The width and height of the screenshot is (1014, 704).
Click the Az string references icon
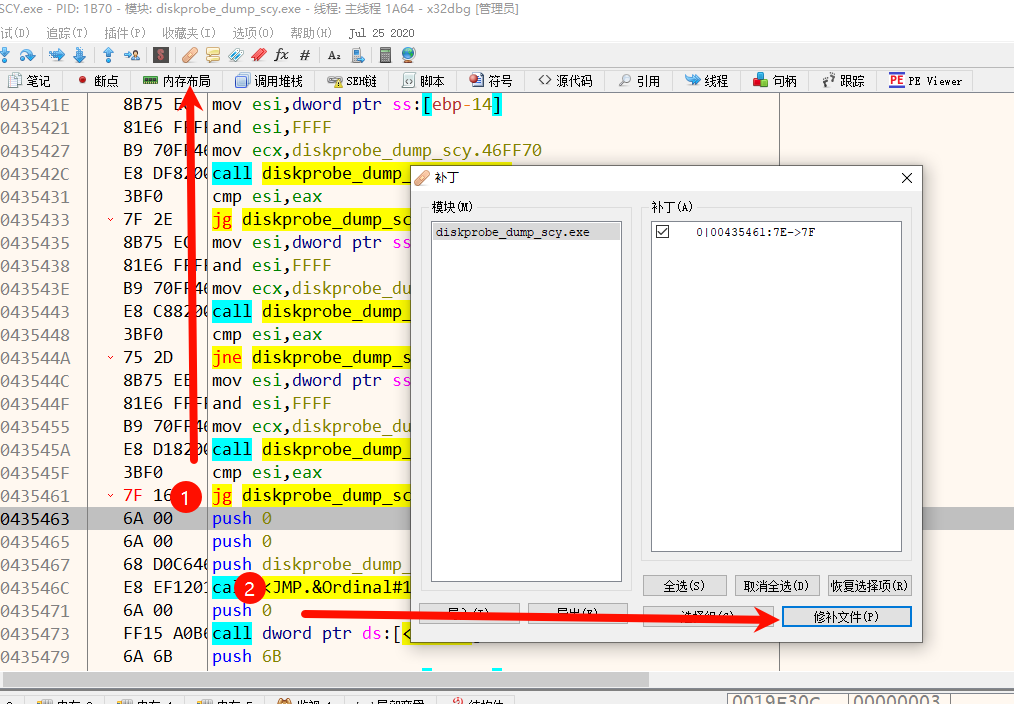[x=334, y=56]
